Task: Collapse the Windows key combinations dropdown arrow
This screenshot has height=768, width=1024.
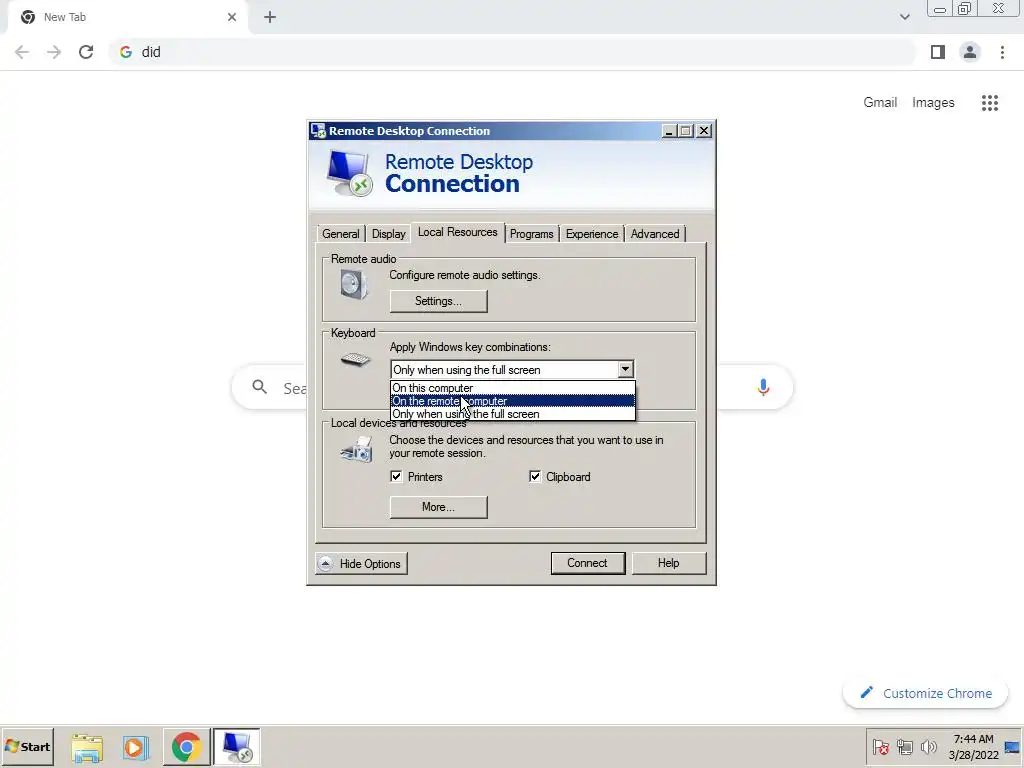Action: (x=625, y=370)
